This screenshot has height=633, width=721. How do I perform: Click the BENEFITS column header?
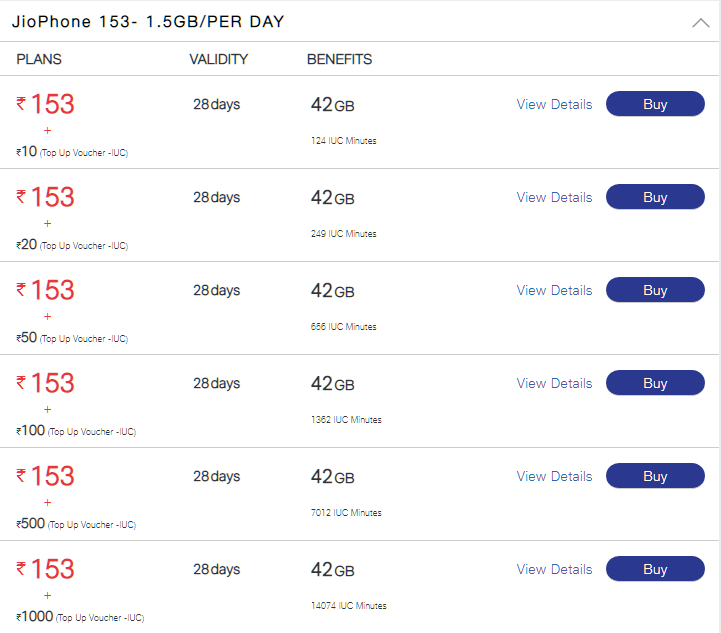[339, 59]
